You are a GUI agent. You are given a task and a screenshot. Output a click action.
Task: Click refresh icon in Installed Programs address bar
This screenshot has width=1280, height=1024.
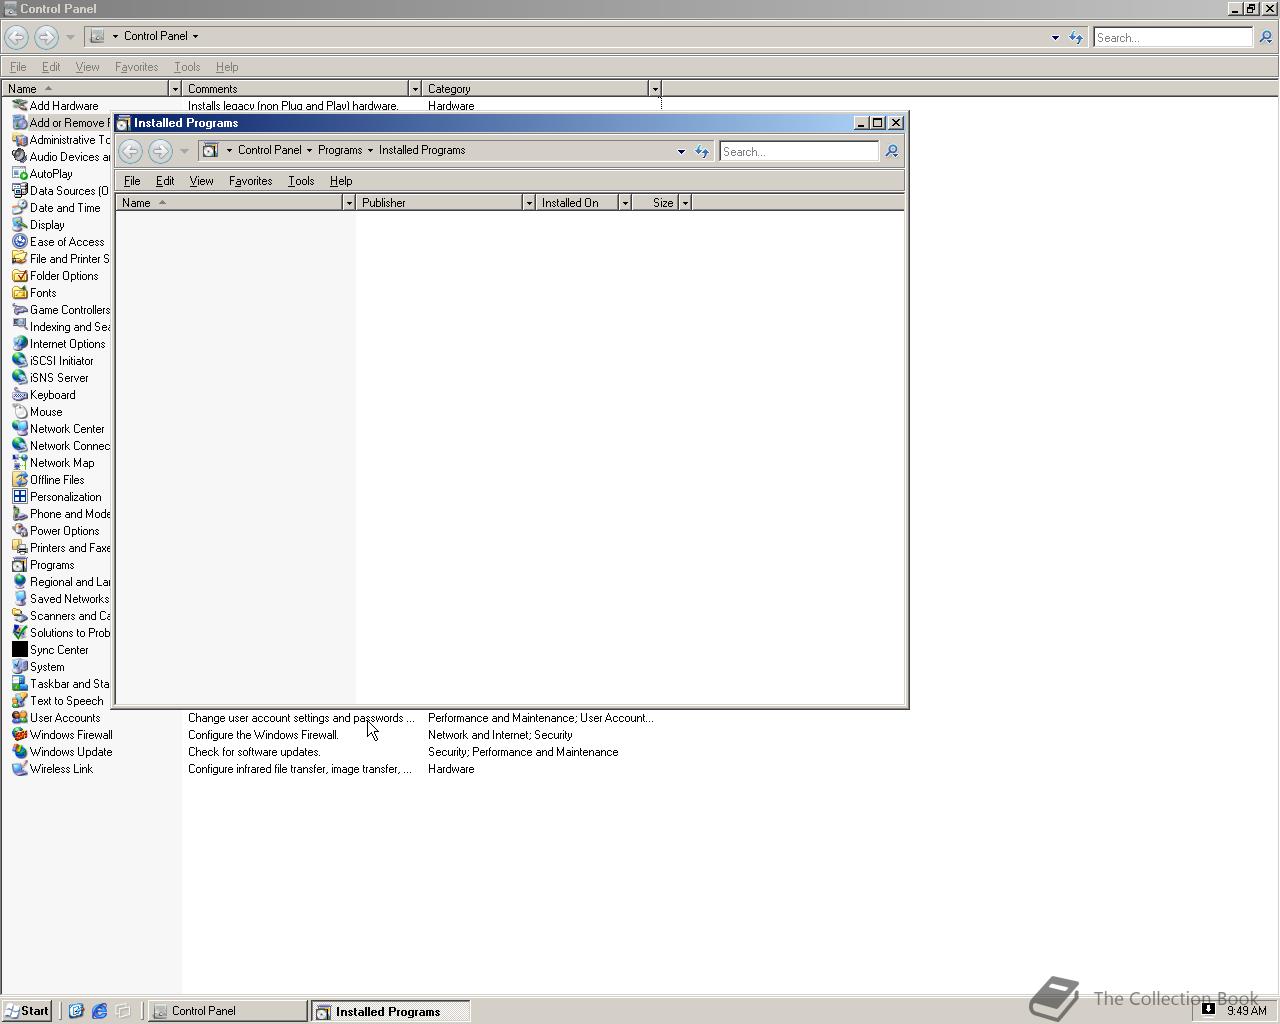point(702,152)
